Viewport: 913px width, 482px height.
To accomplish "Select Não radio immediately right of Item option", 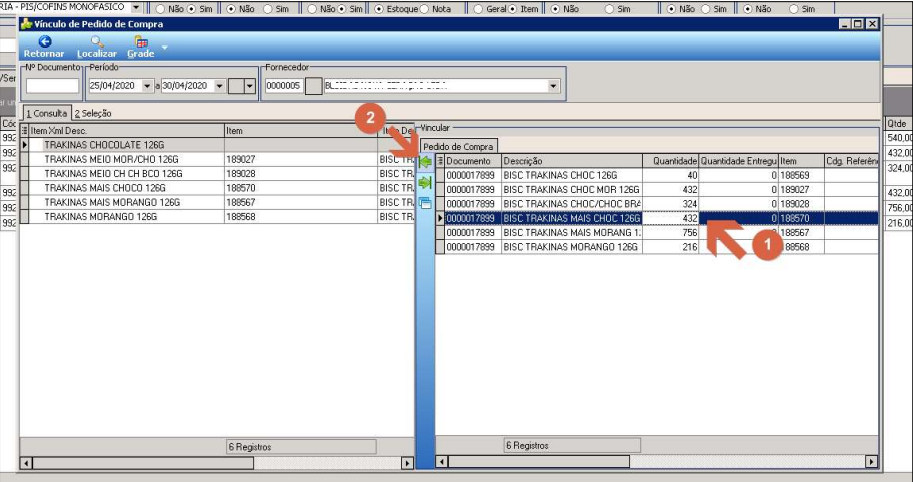I will (555, 9).
